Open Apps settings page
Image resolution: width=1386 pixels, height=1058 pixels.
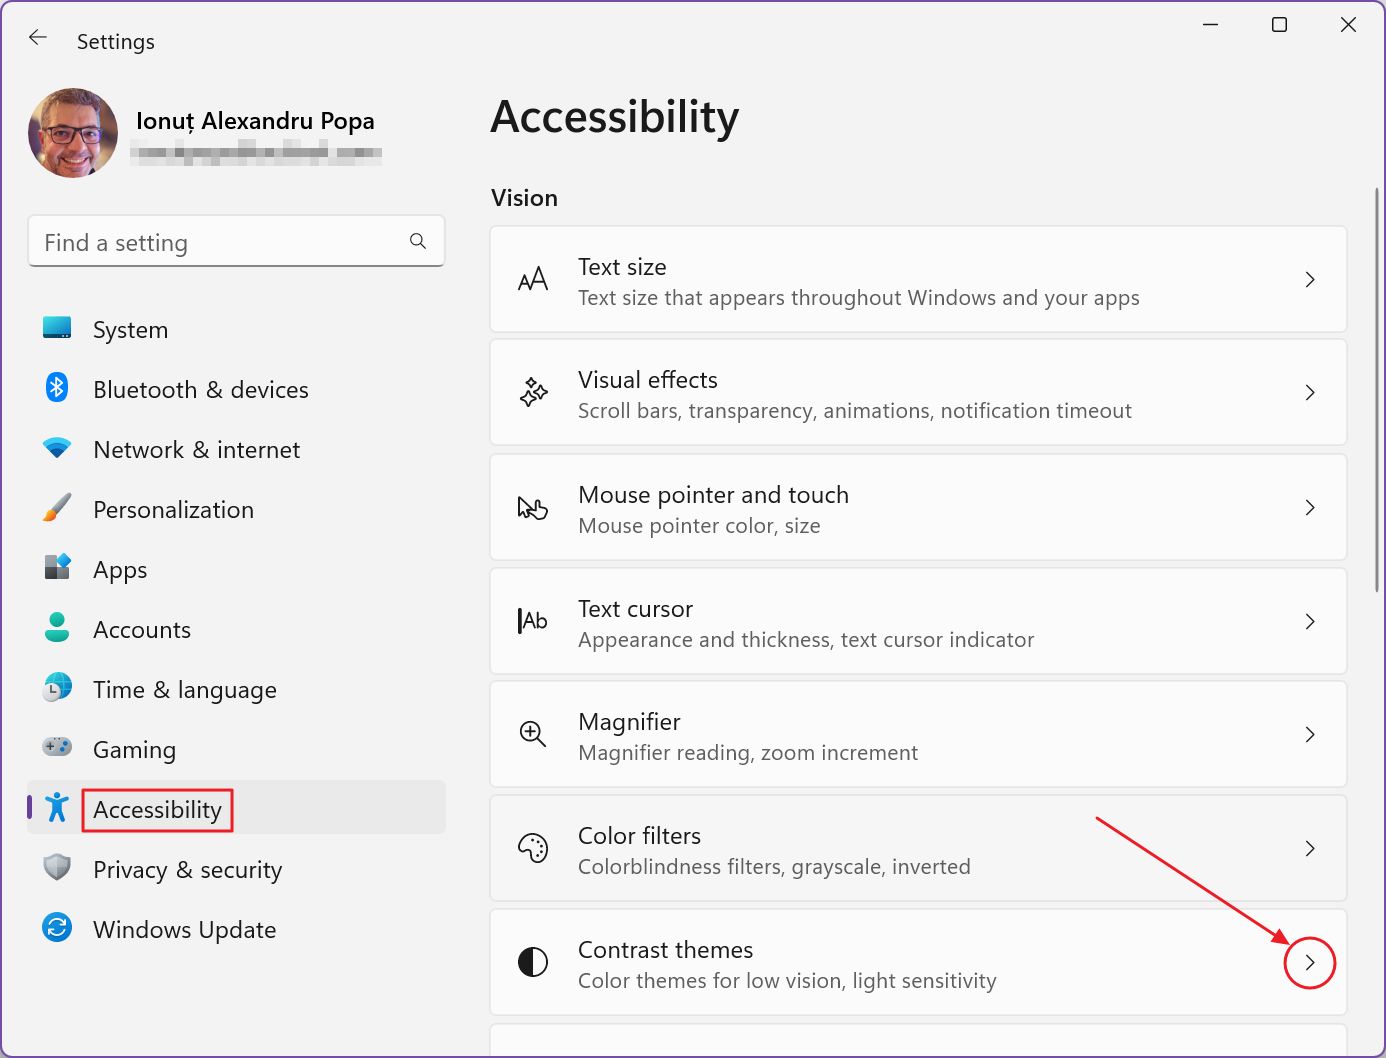[237, 569]
